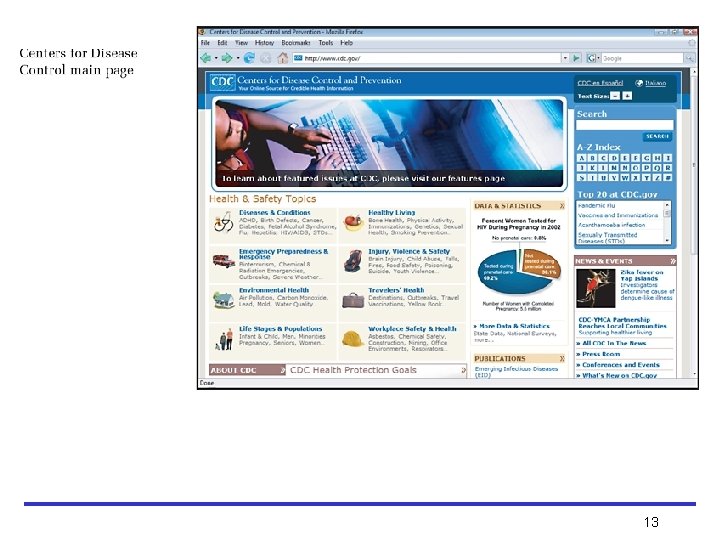The width and height of the screenshot is (720, 540).
Task: Open the History menu
Action: coord(264,43)
